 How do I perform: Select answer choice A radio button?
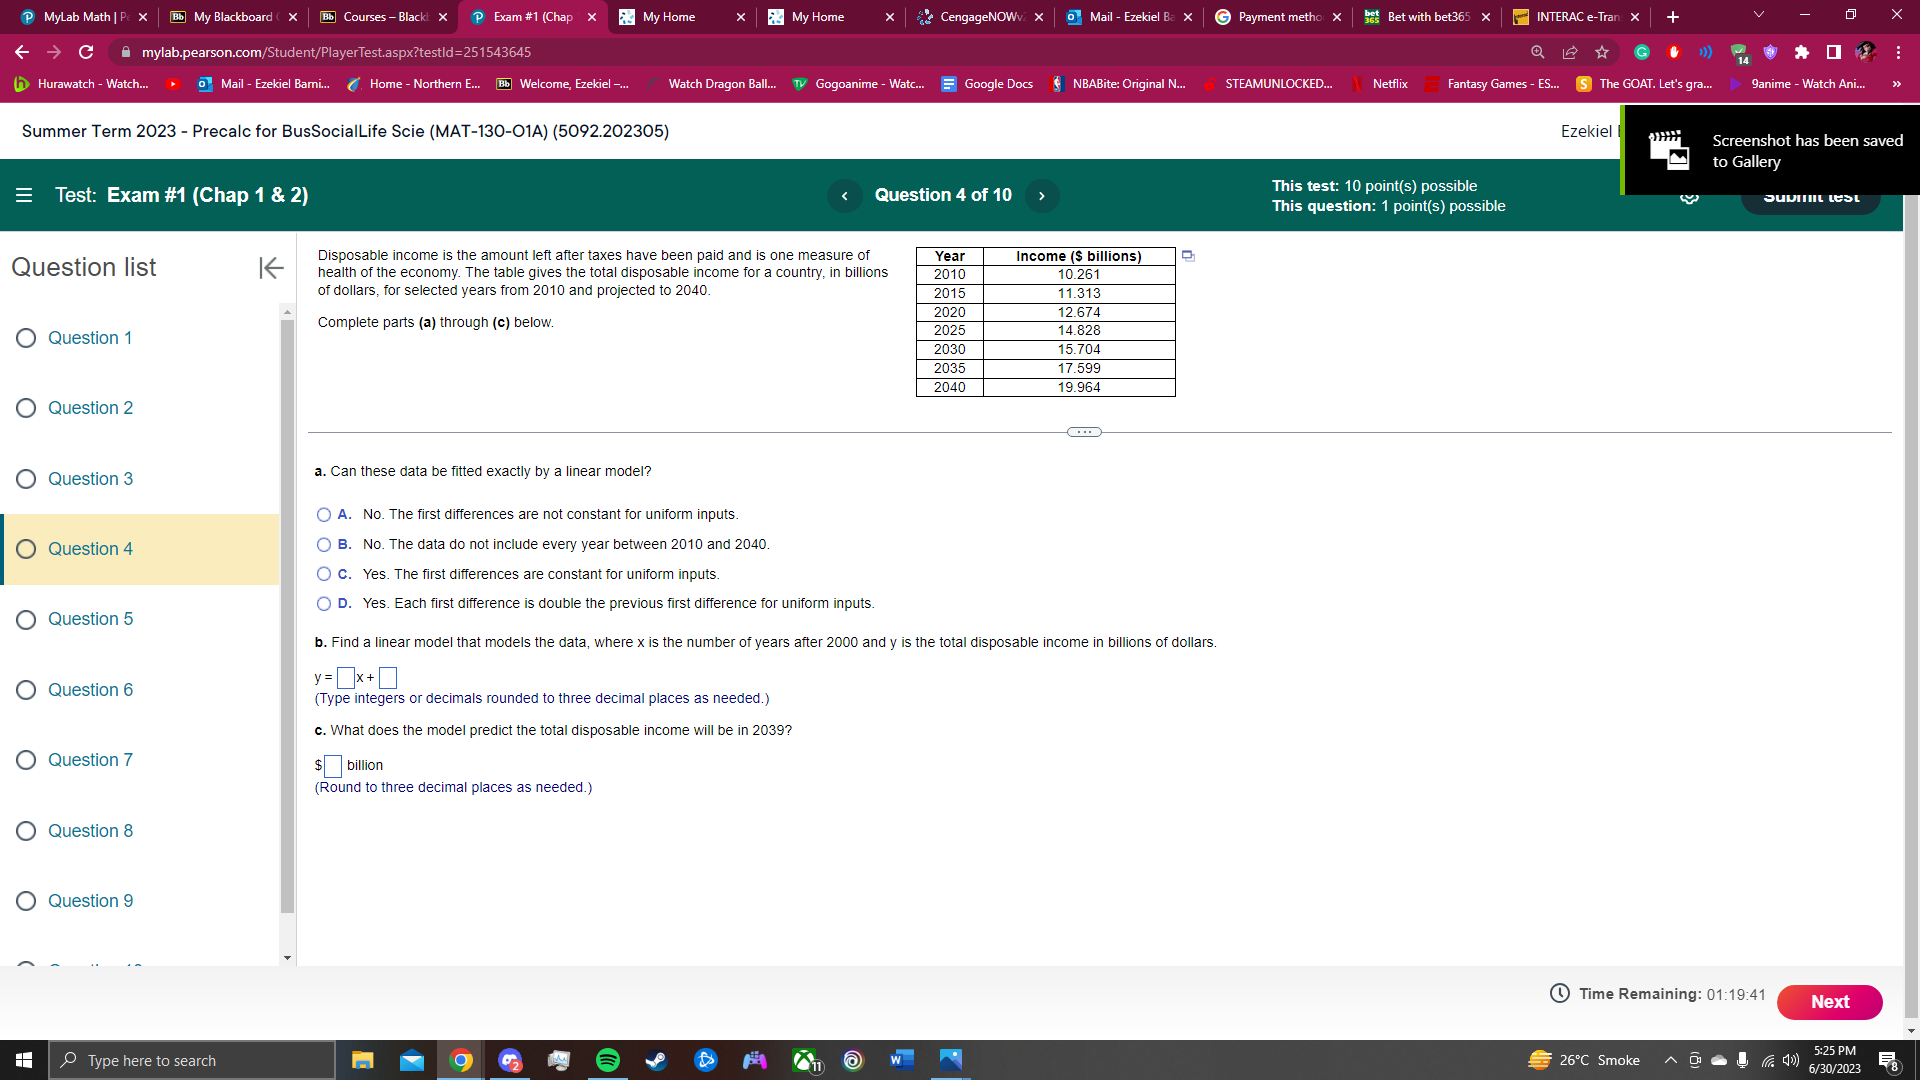[323, 514]
